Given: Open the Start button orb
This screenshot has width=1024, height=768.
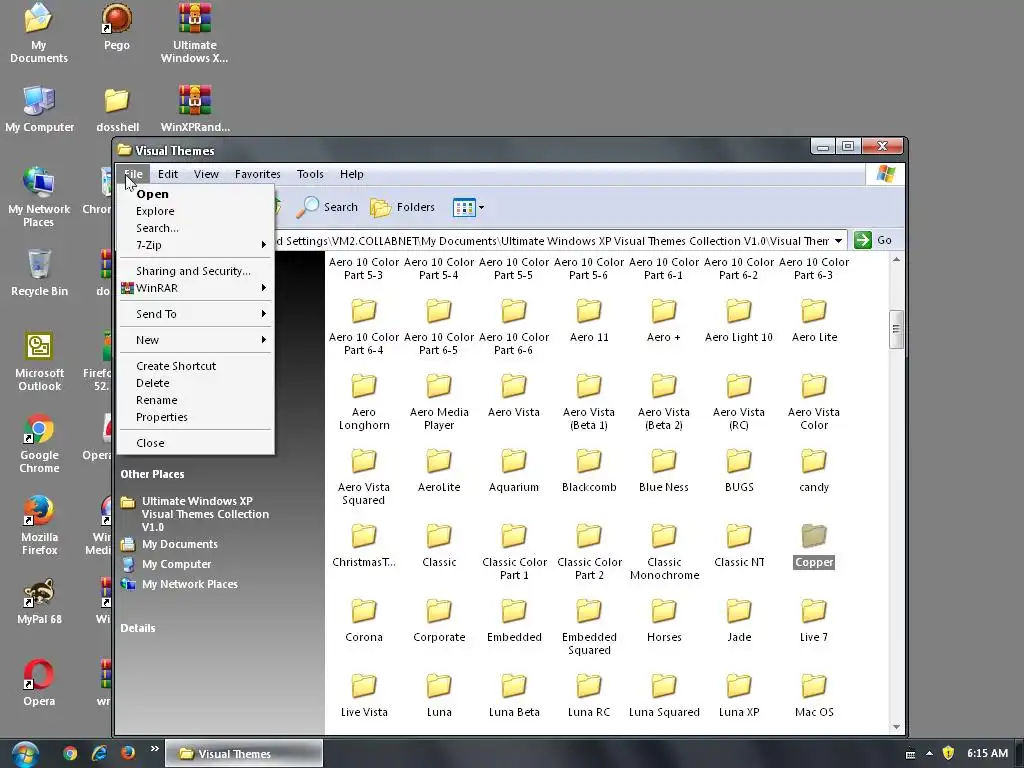Looking at the screenshot, I should click(25, 754).
